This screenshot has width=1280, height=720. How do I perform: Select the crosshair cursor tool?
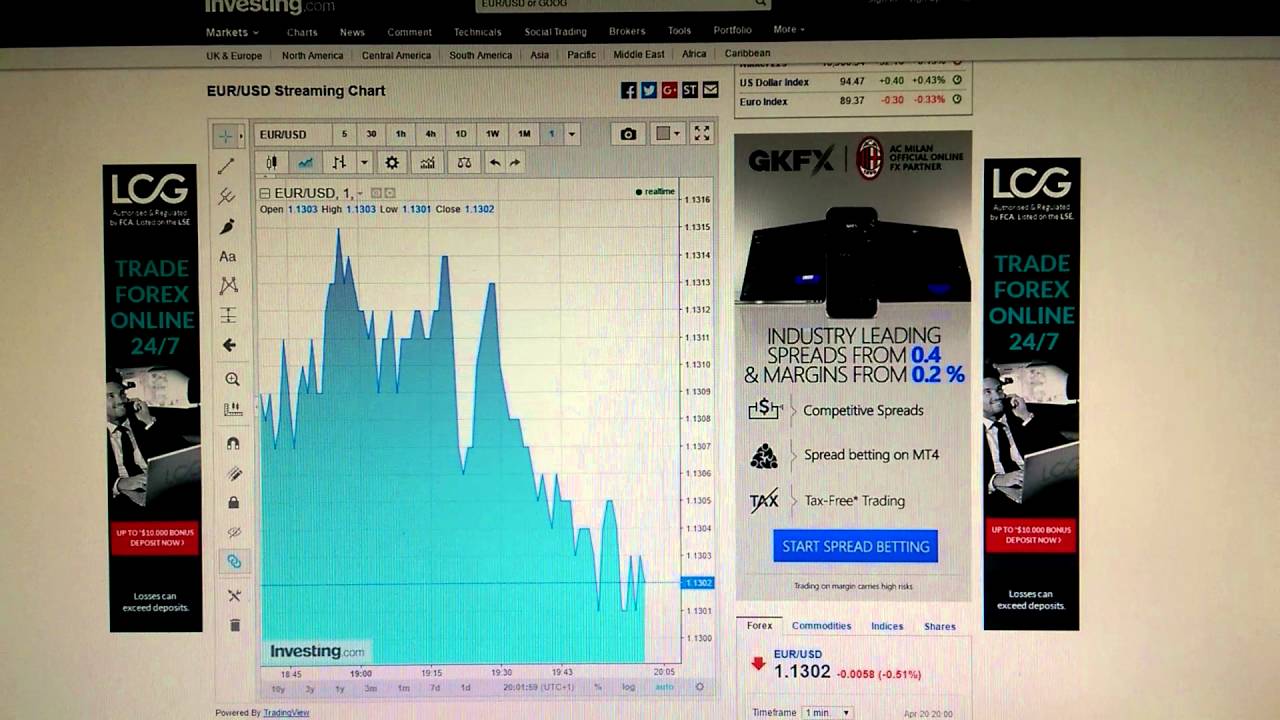click(x=226, y=135)
